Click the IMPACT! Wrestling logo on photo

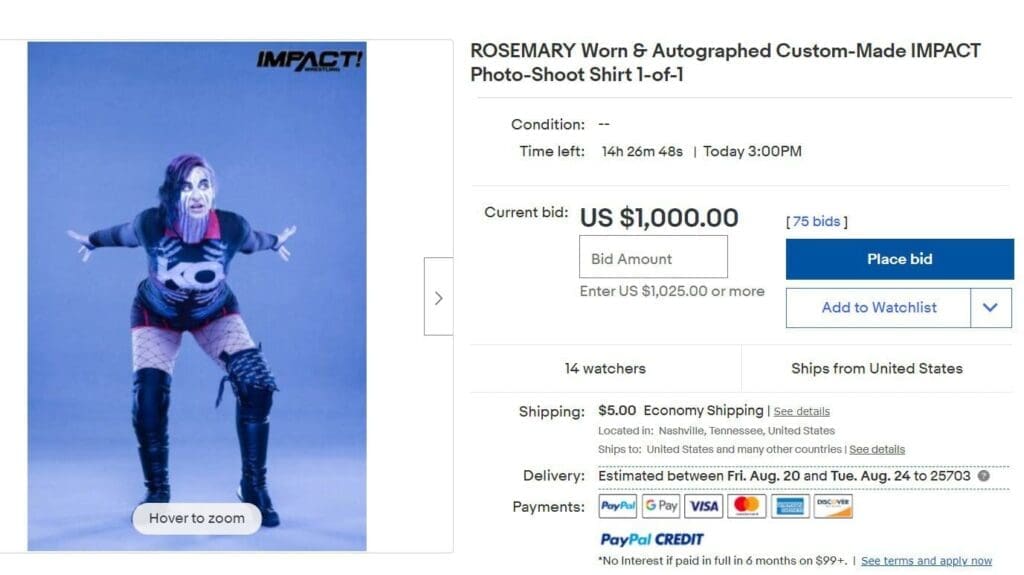[309, 61]
